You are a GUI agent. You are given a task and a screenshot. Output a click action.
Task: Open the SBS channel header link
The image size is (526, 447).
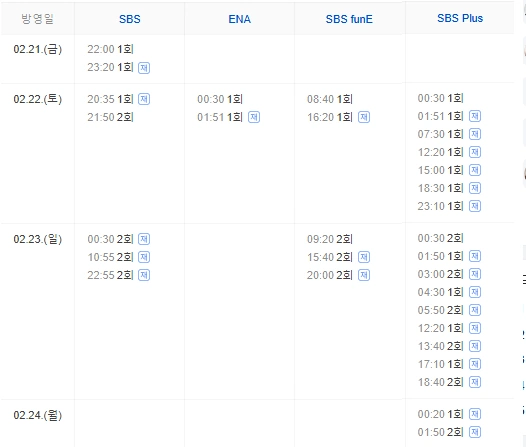(x=129, y=19)
